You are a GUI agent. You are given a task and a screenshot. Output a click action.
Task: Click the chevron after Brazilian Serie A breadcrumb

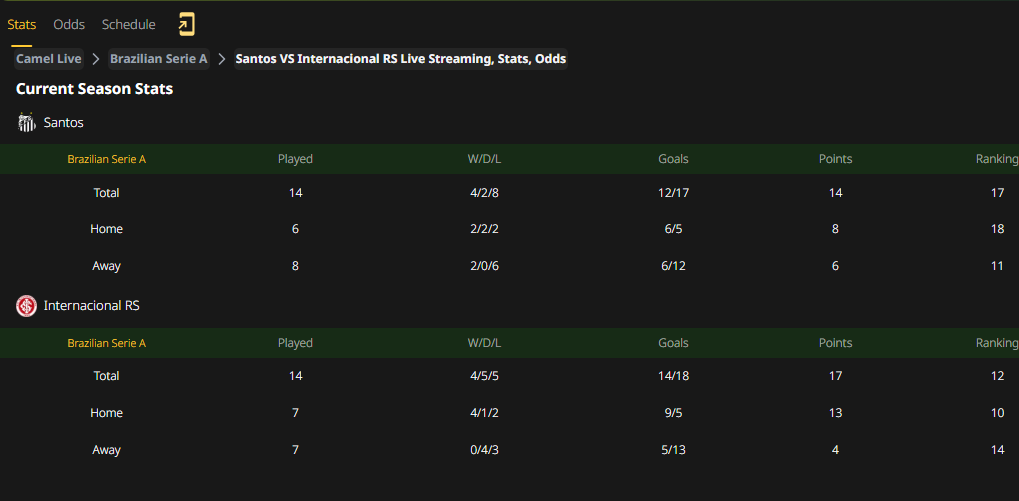222,59
